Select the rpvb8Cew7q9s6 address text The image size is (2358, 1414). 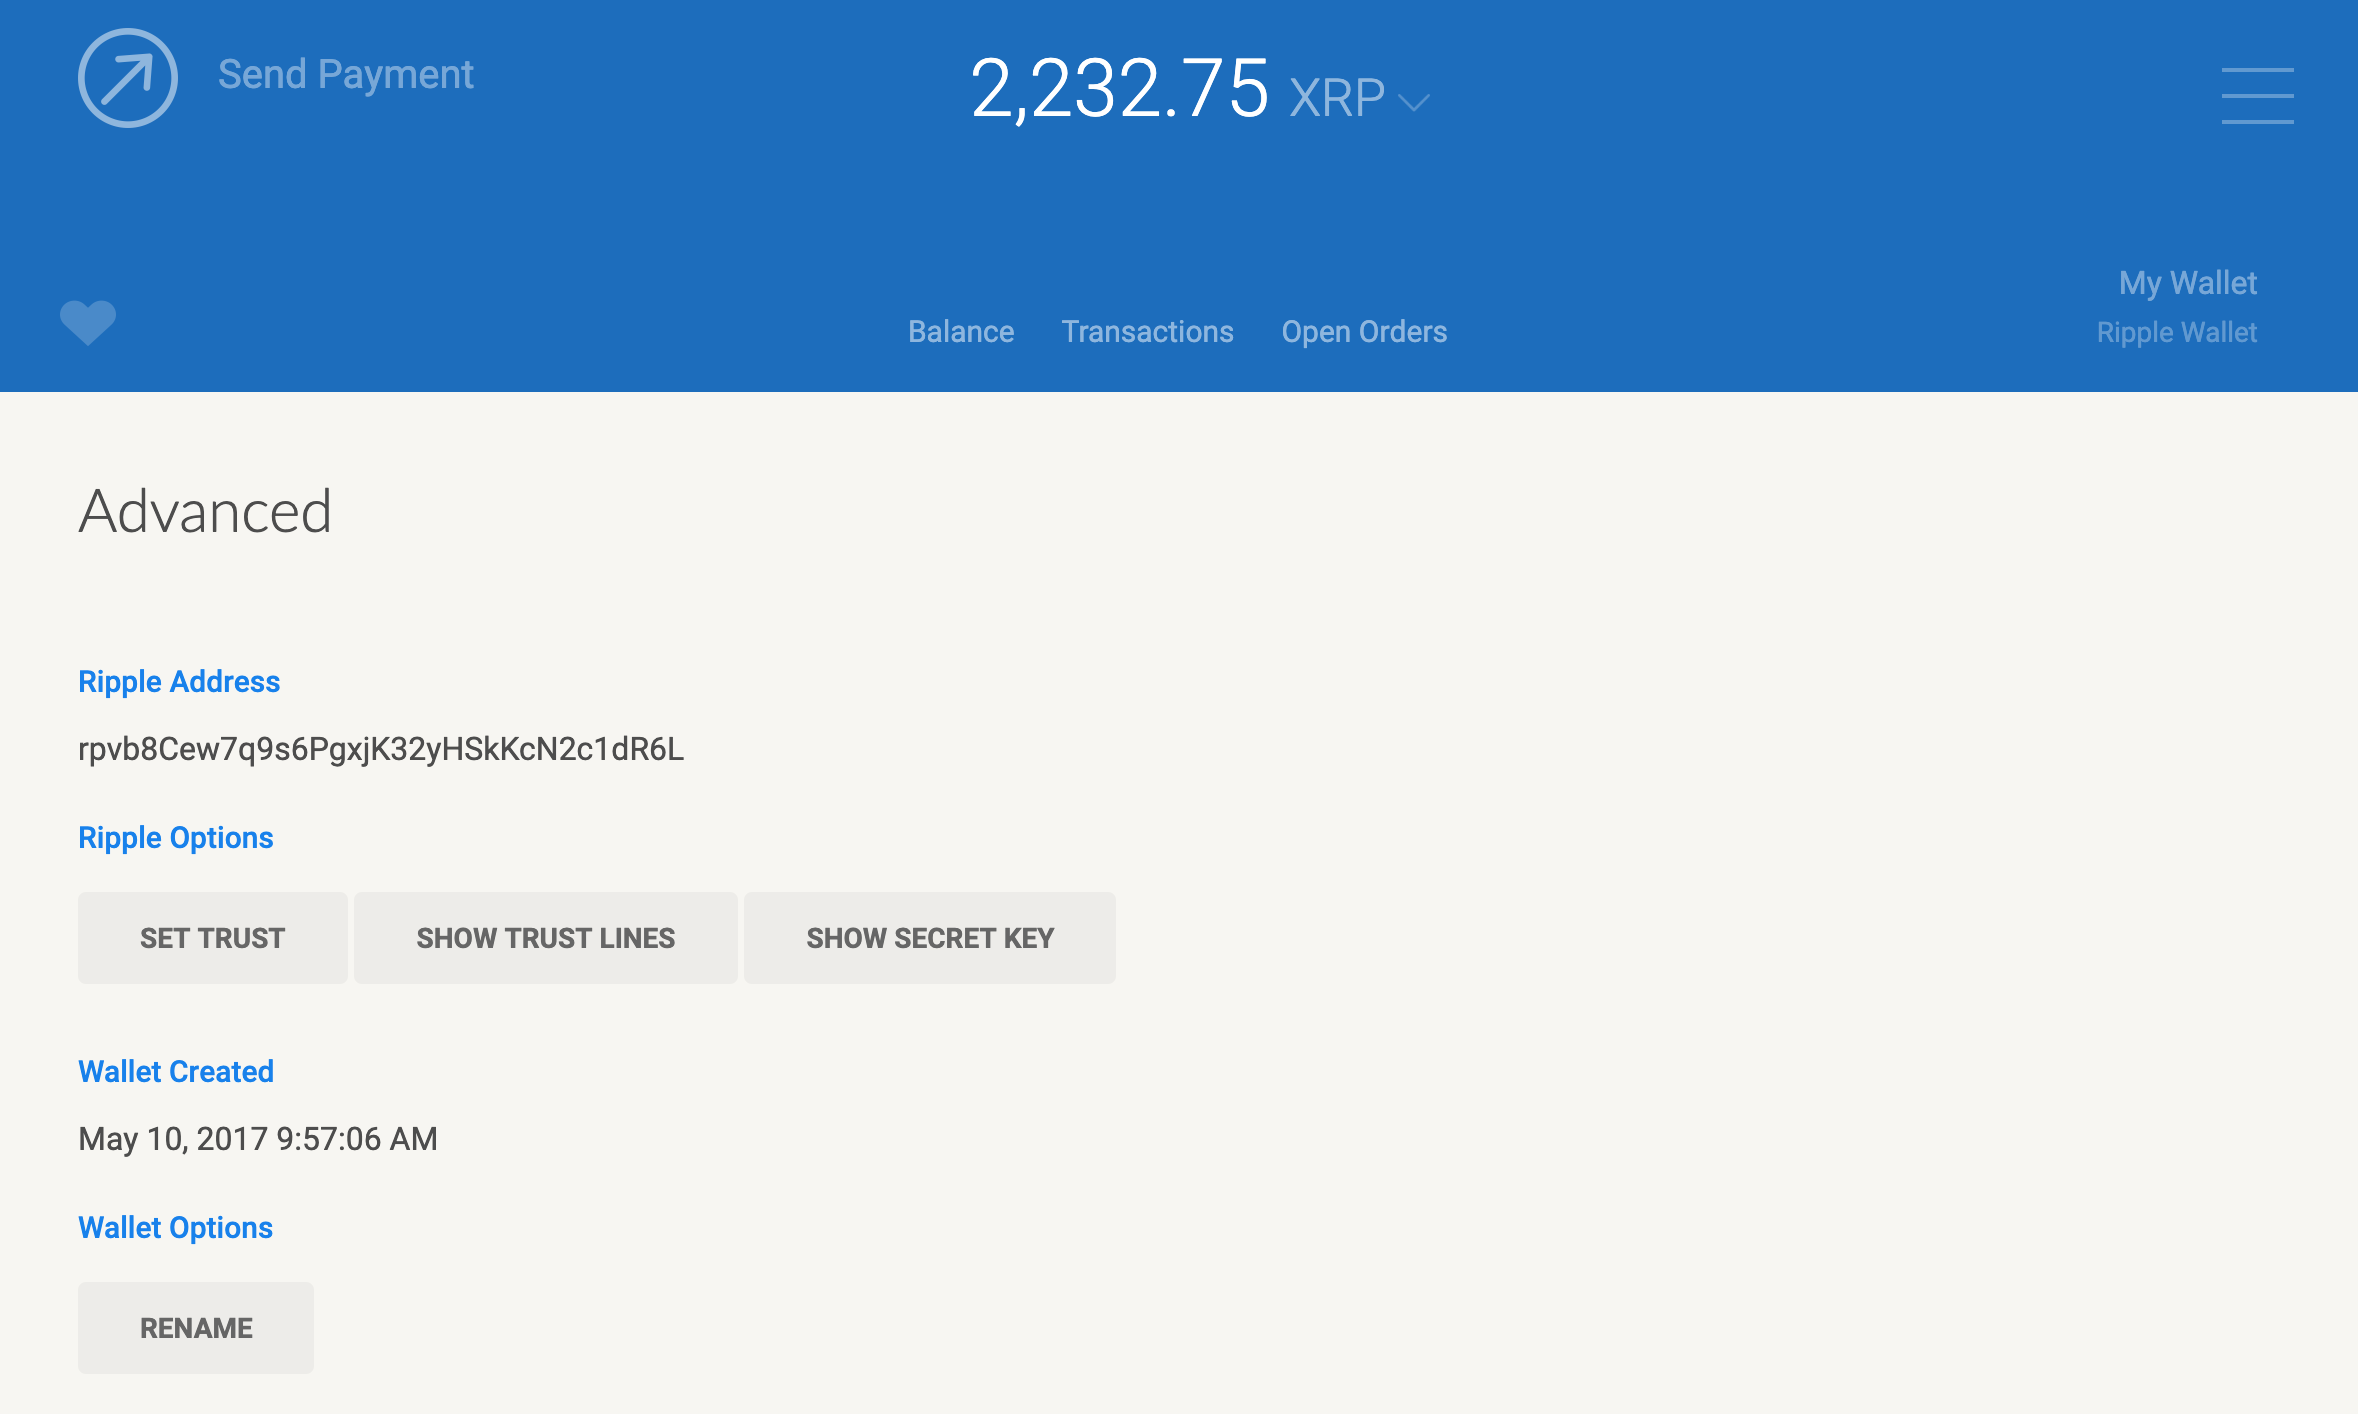point(381,749)
